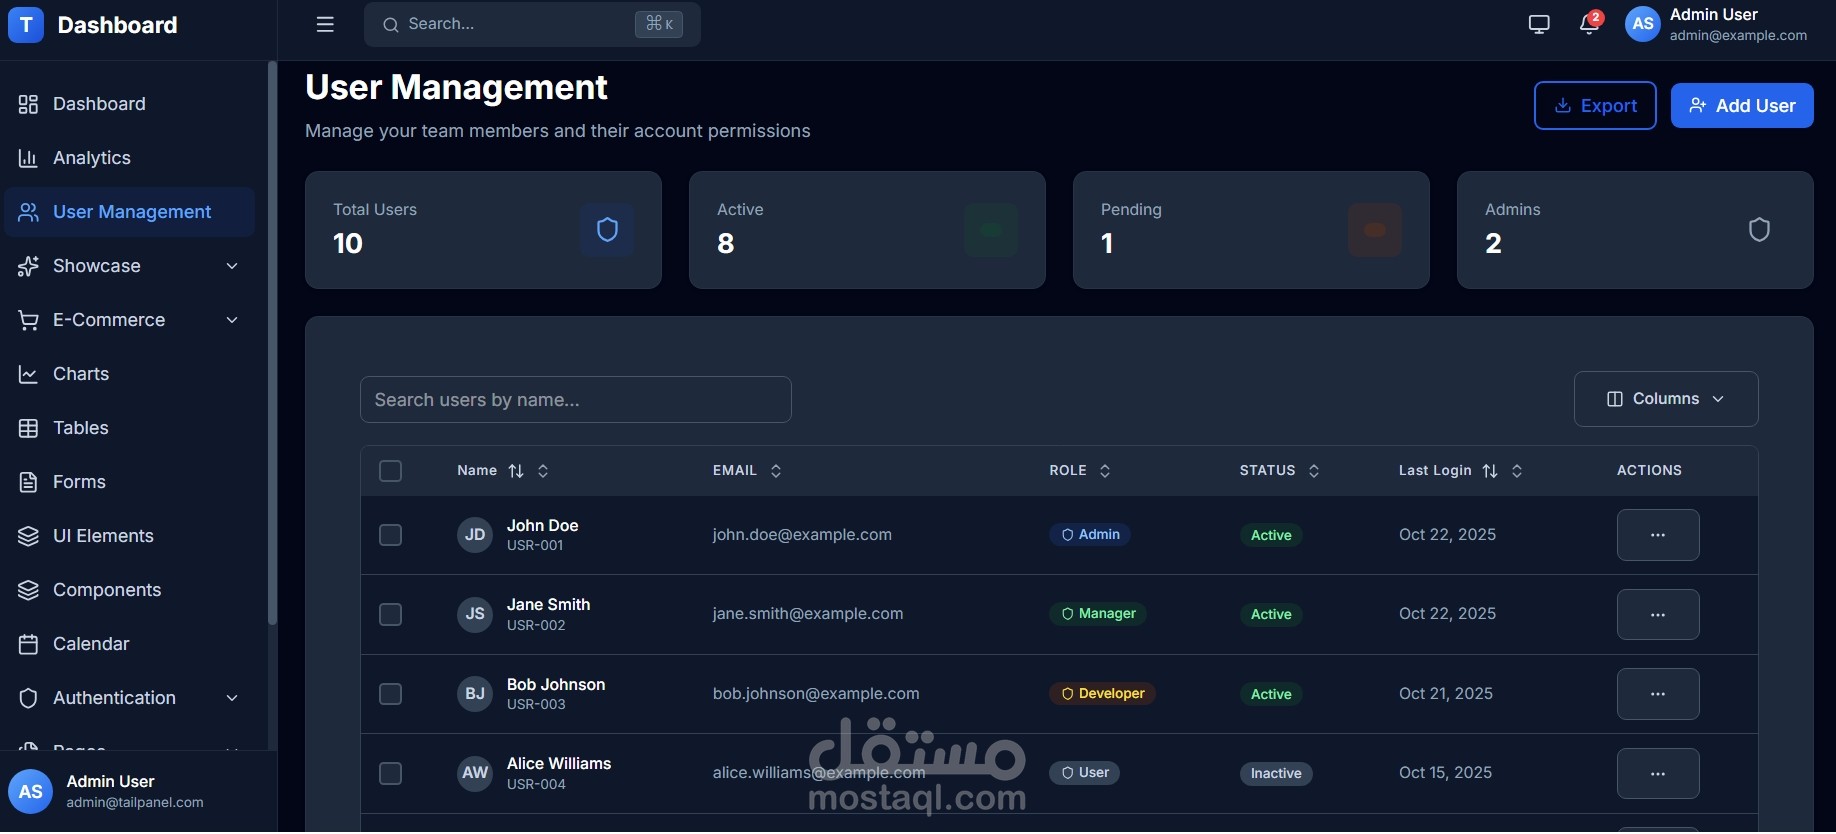Click the Tables grid icon in sidebar

pos(28,428)
